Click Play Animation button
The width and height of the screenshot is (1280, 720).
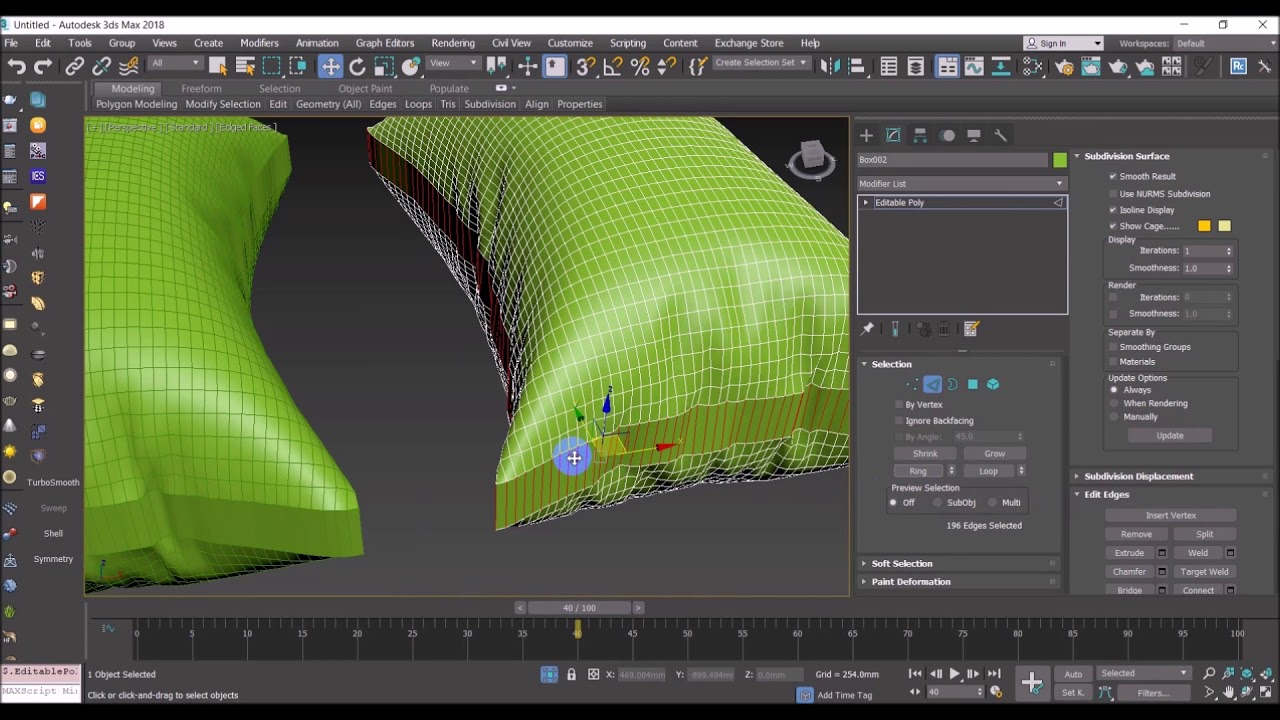(954, 674)
